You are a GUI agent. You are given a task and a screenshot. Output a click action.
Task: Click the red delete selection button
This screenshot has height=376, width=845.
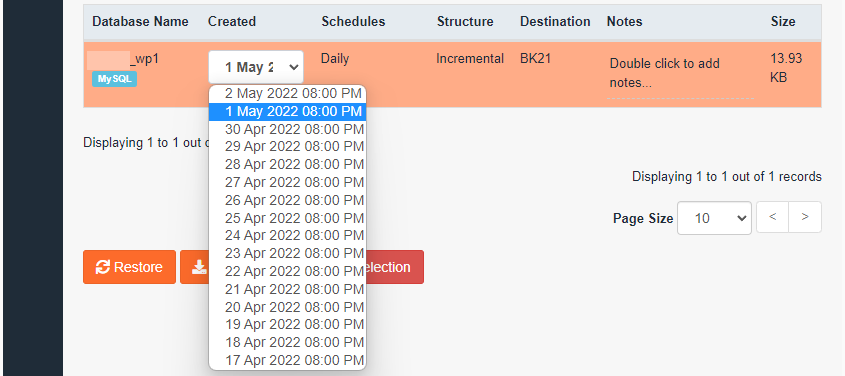[x=394, y=267]
